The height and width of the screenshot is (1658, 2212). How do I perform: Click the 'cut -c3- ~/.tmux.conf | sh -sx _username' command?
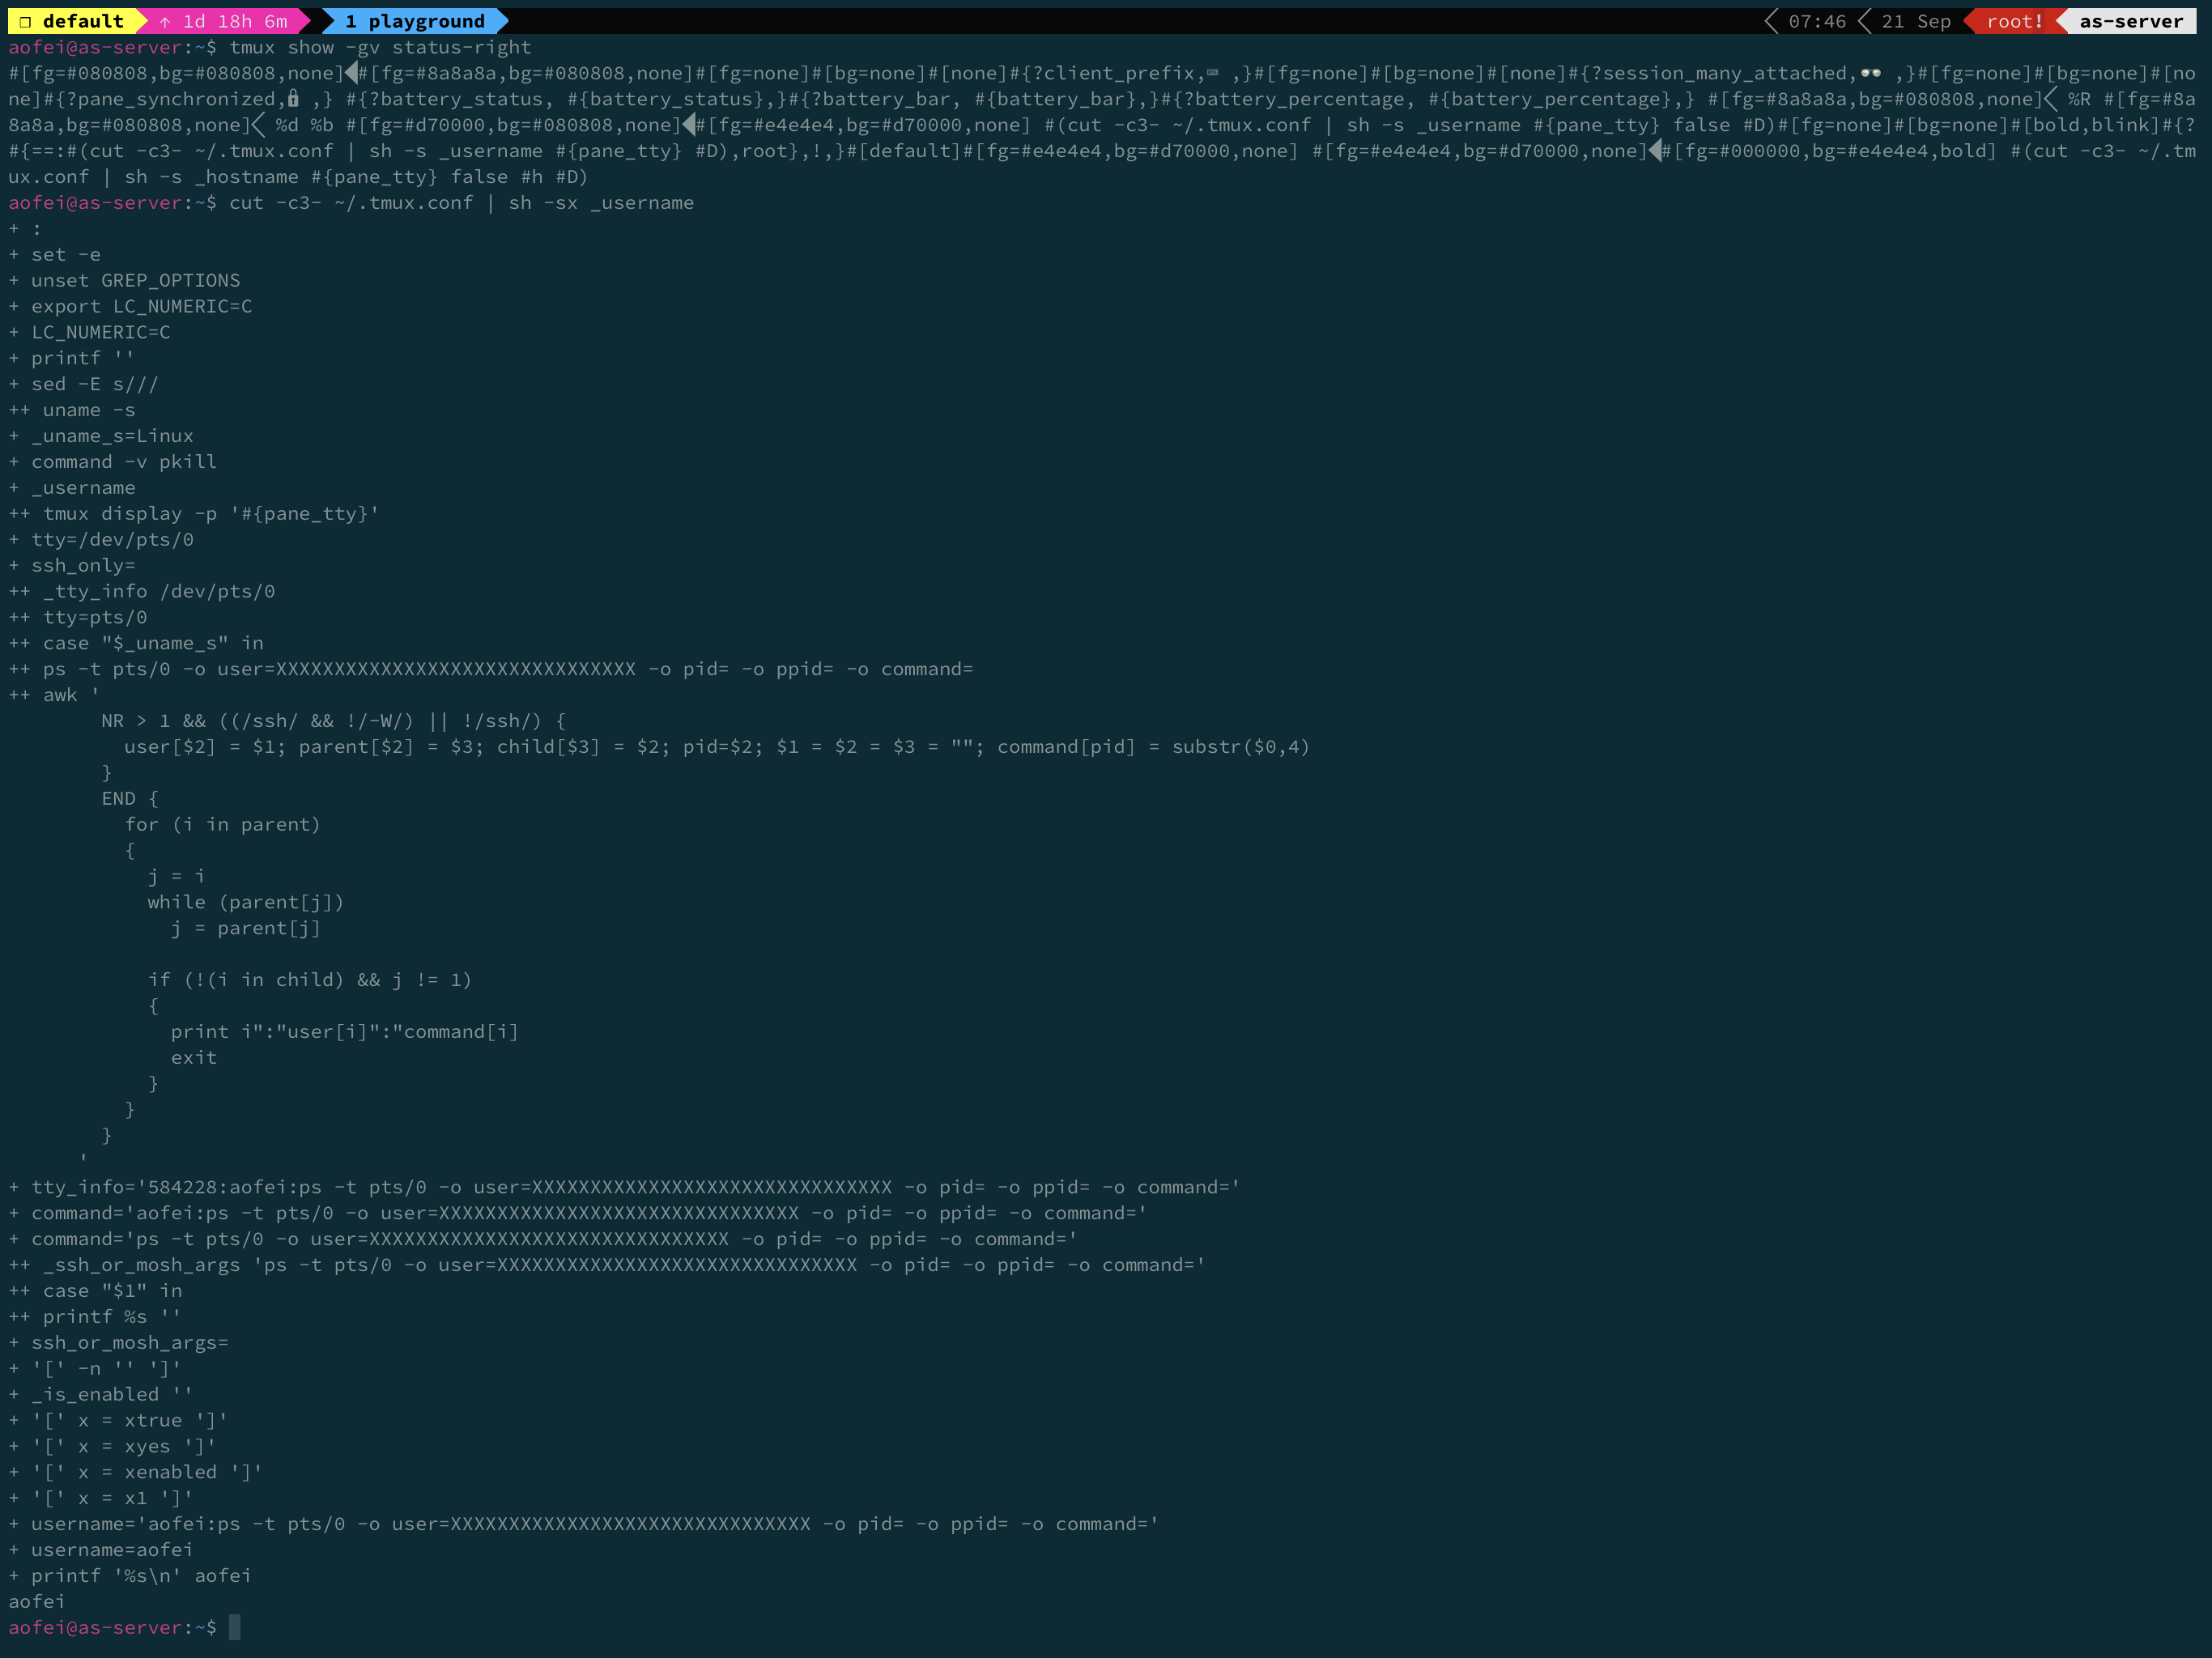point(461,203)
